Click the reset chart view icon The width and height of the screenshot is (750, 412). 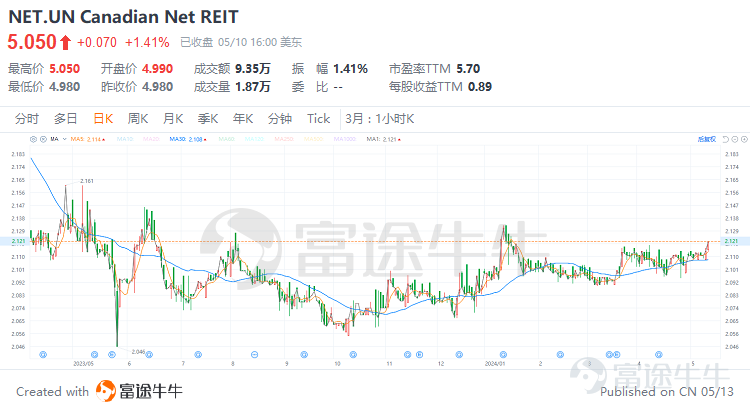[x=726, y=139]
